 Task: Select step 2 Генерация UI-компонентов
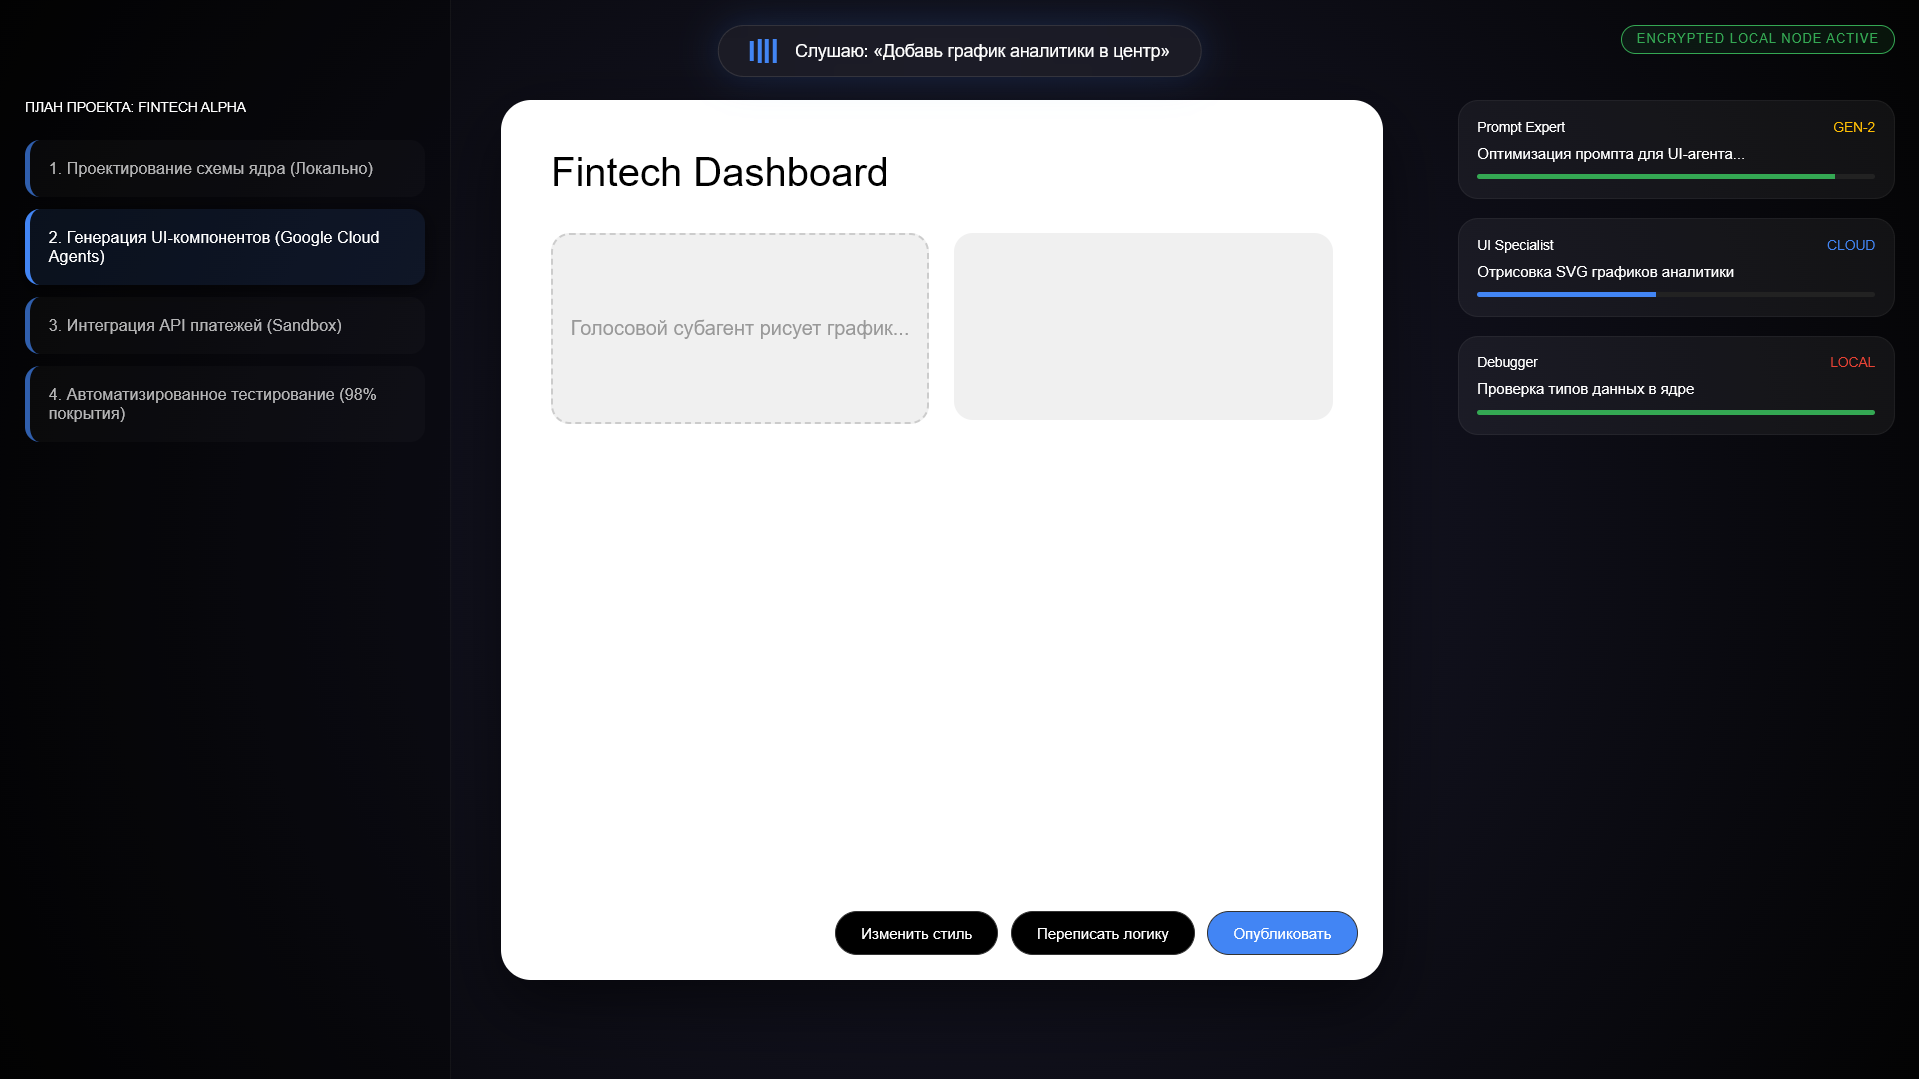pyautogui.click(x=225, y=247)
